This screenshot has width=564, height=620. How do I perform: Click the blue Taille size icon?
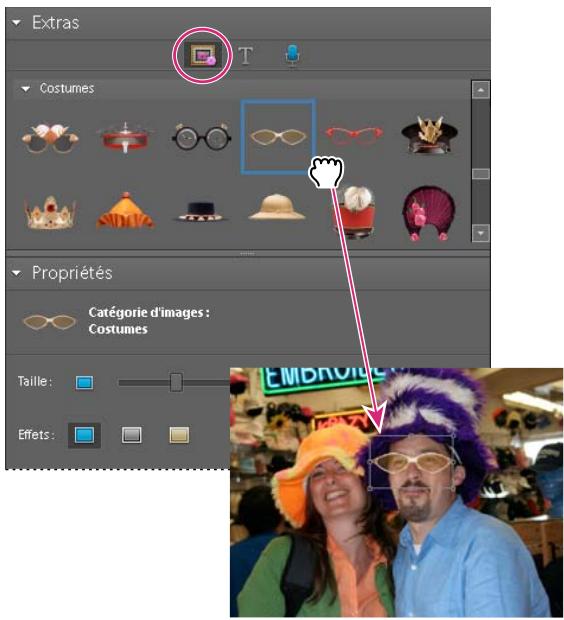point(84,382)
